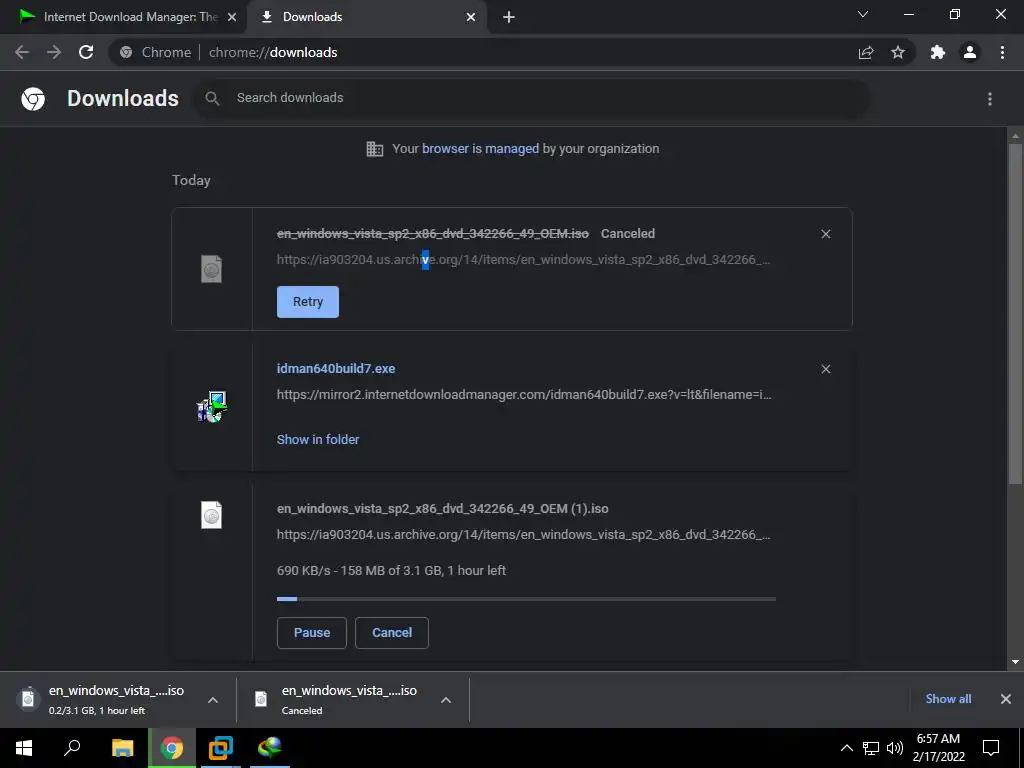This screenshot has height=768, width=1024.
Task: Click the Canceled status label
Action: [x=628, y=233]
